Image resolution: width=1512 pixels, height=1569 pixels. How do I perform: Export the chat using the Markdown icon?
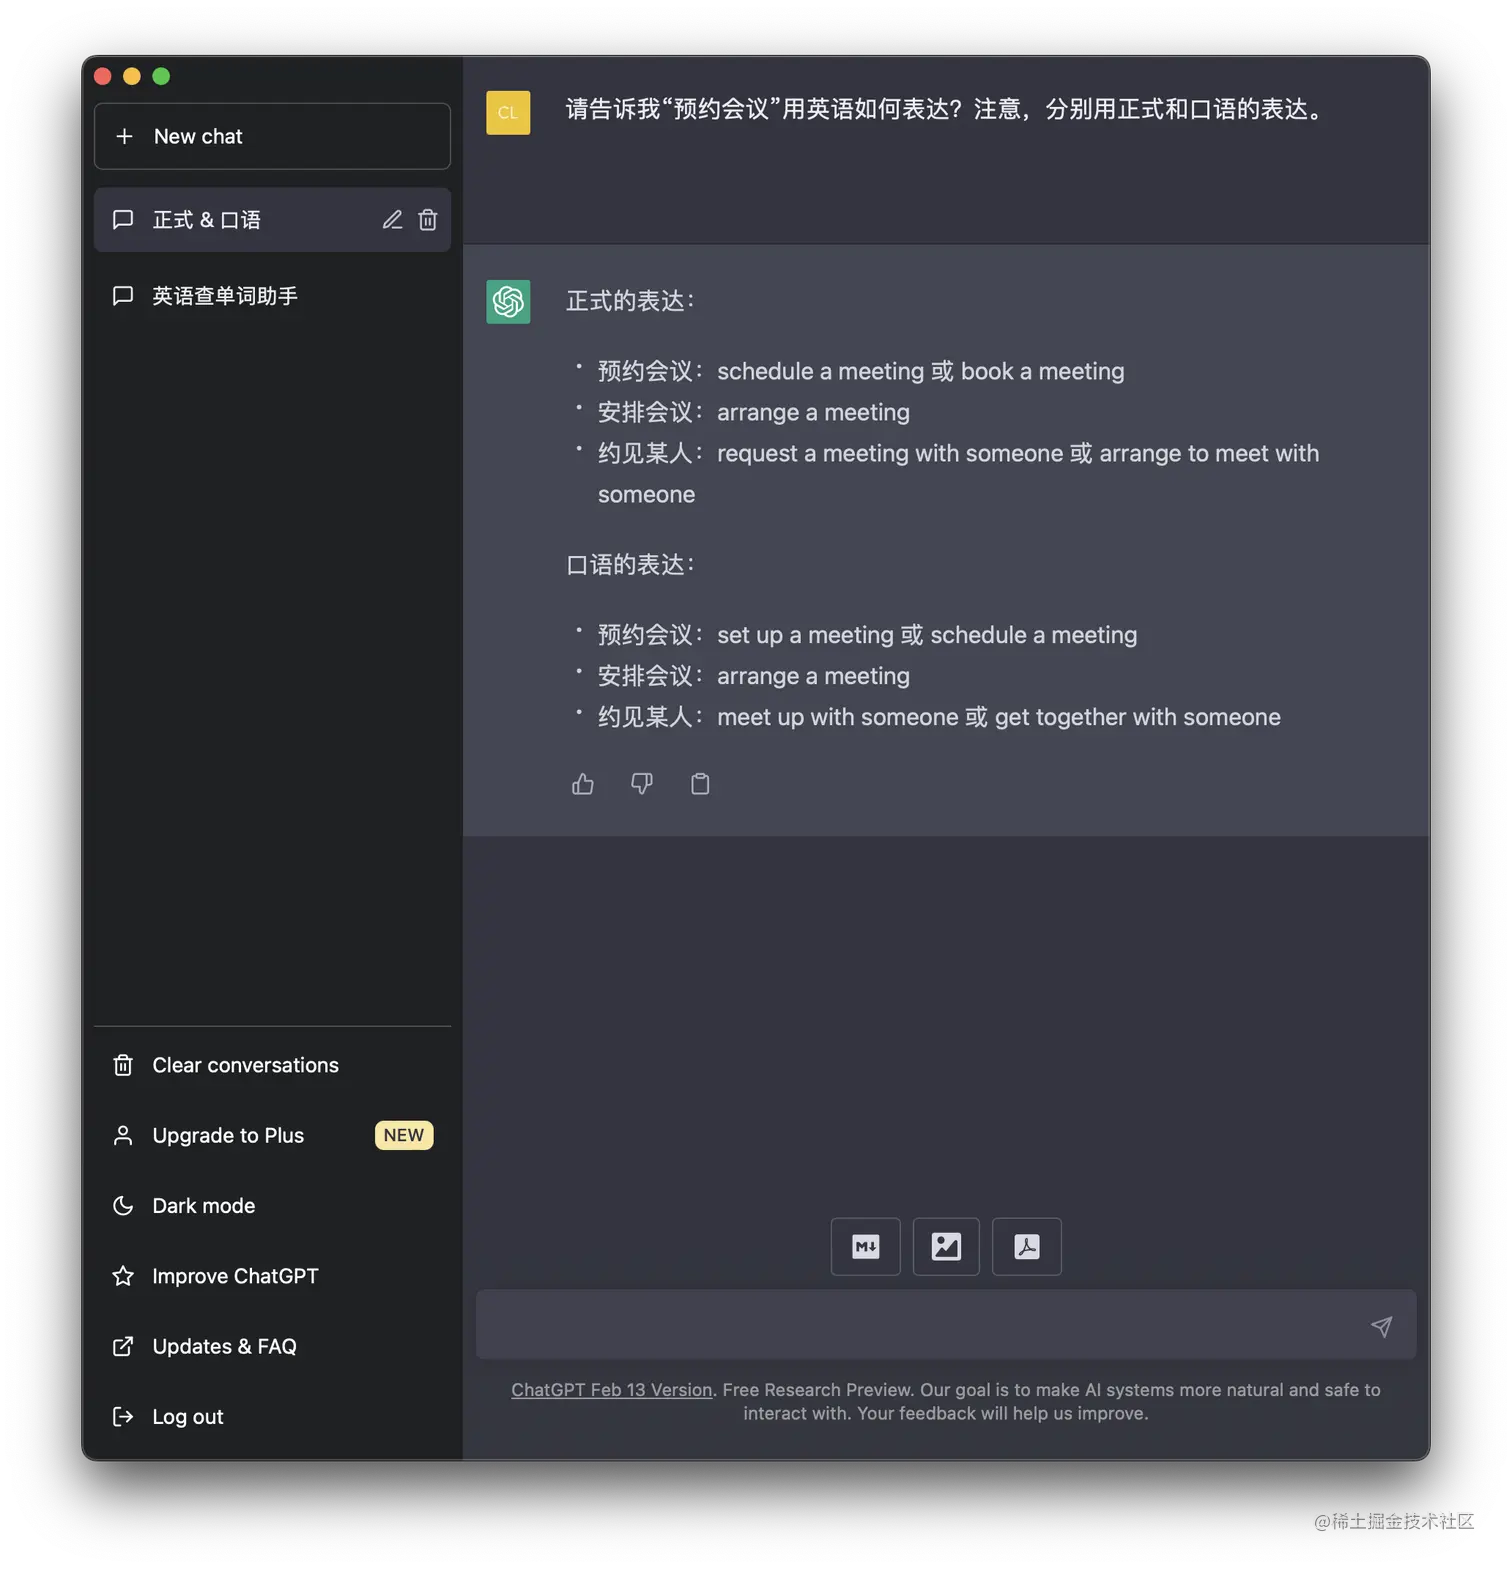coord(866,1247)
